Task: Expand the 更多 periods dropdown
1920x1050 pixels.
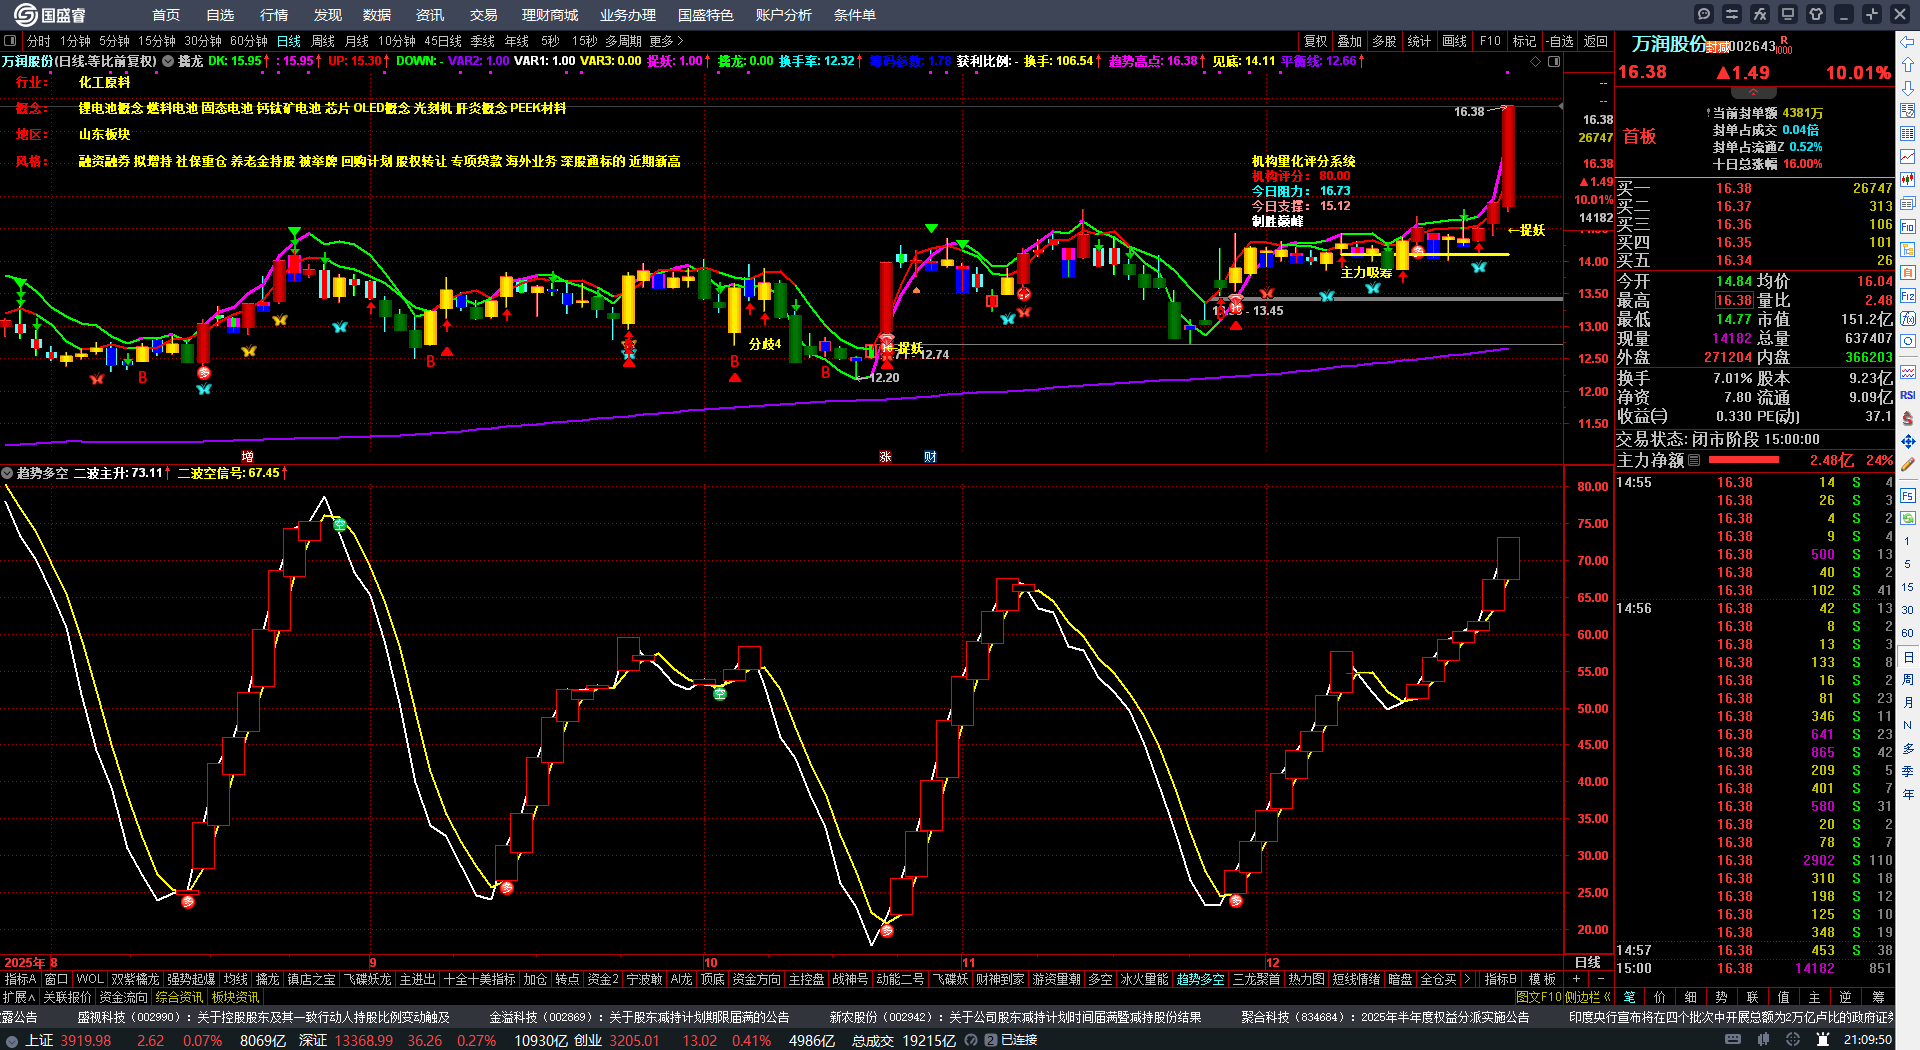Action: pos(666,41)
